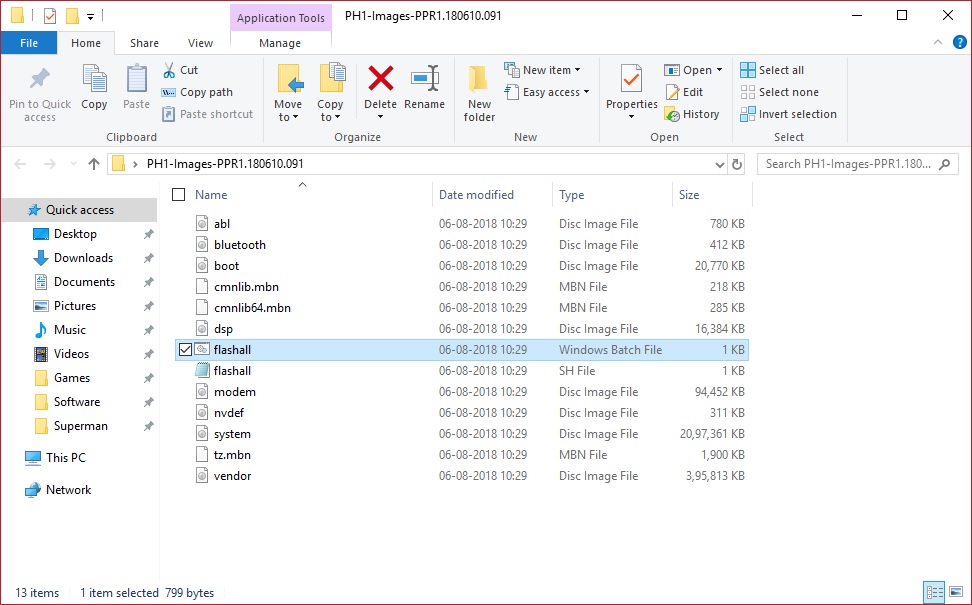Switch to Details view icon in status bar
972x605 pixels.
(934, 591)
